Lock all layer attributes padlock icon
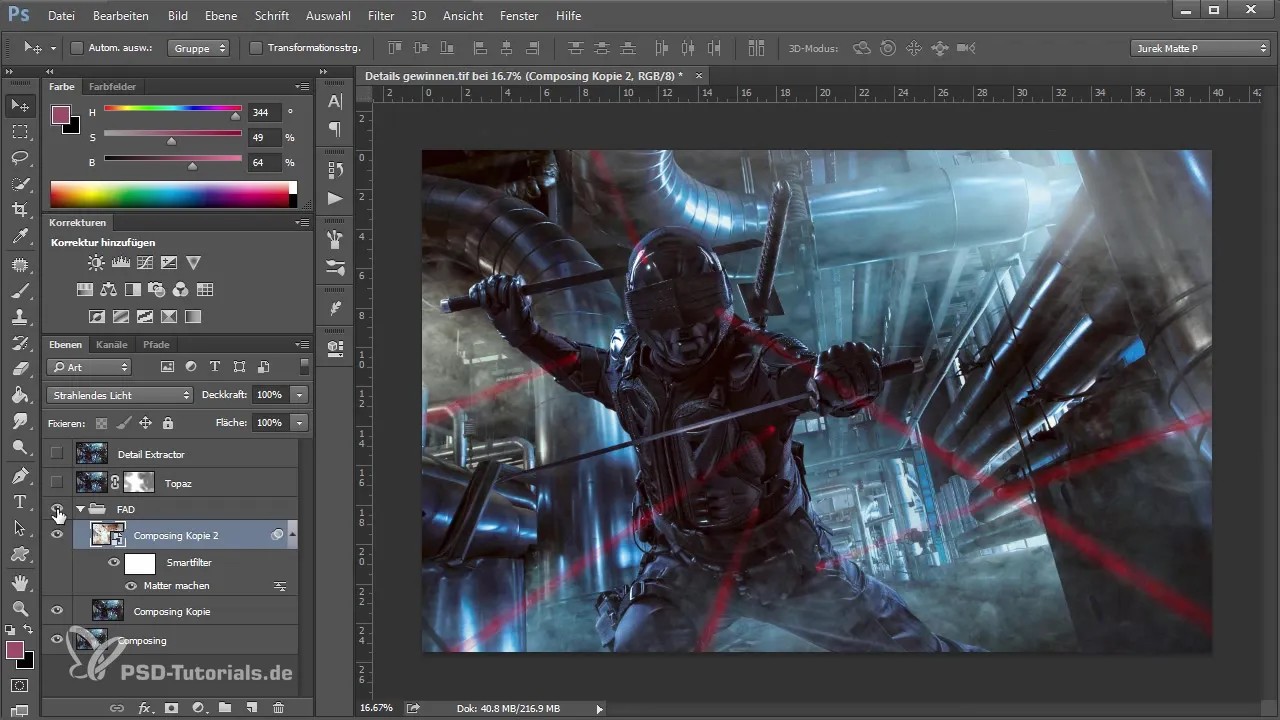The width and height of the screenshot is (1280, 720). pyautogui.click(x=168, y=423)
